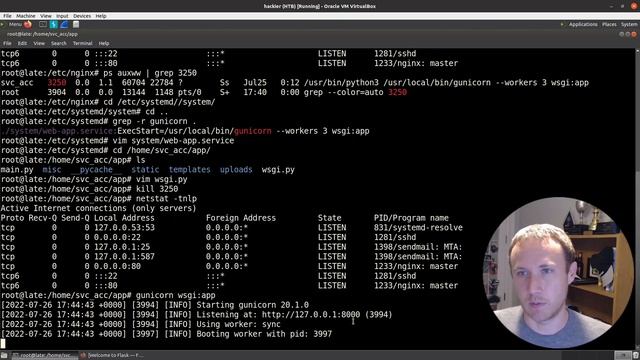Image resolution: width=640 pixels, height=360 pixels.
Task: Click the teal lightning panel launcher icon
Action: click(x=53, y=24)
